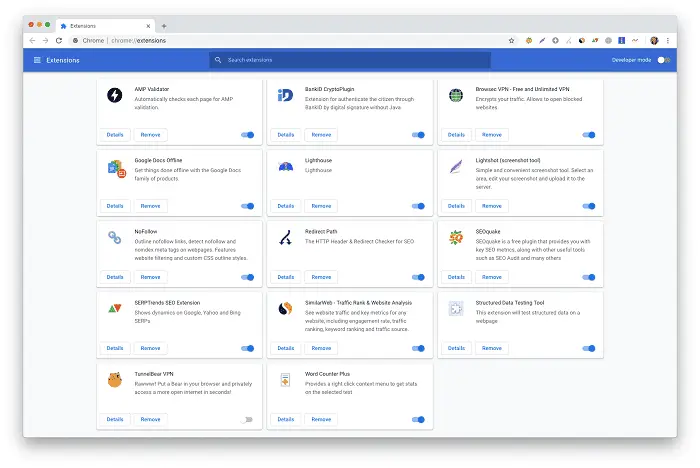The width and height of the screenshot is (700, 468).
Task: Open Details for AMP Validator
Action: 115,135
